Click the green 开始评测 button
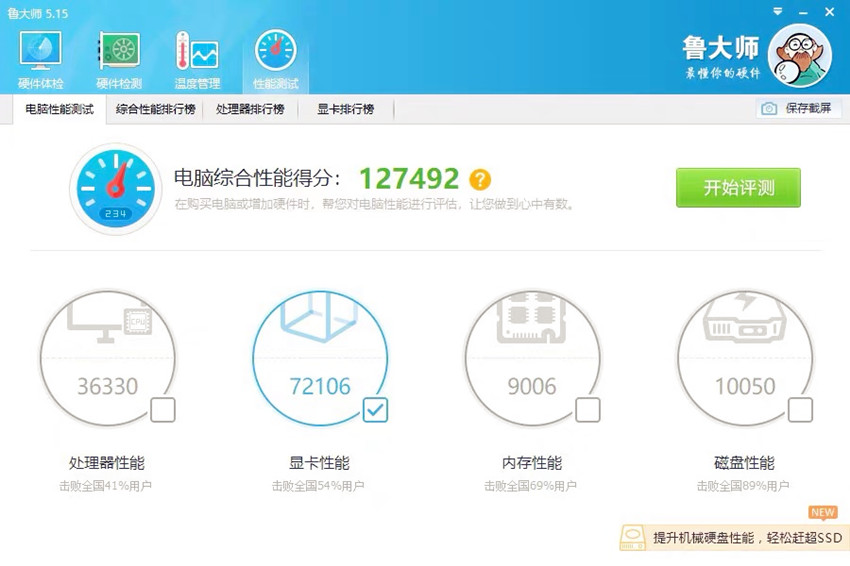Screen dimensions: 850x566 (x=738, y=188)
